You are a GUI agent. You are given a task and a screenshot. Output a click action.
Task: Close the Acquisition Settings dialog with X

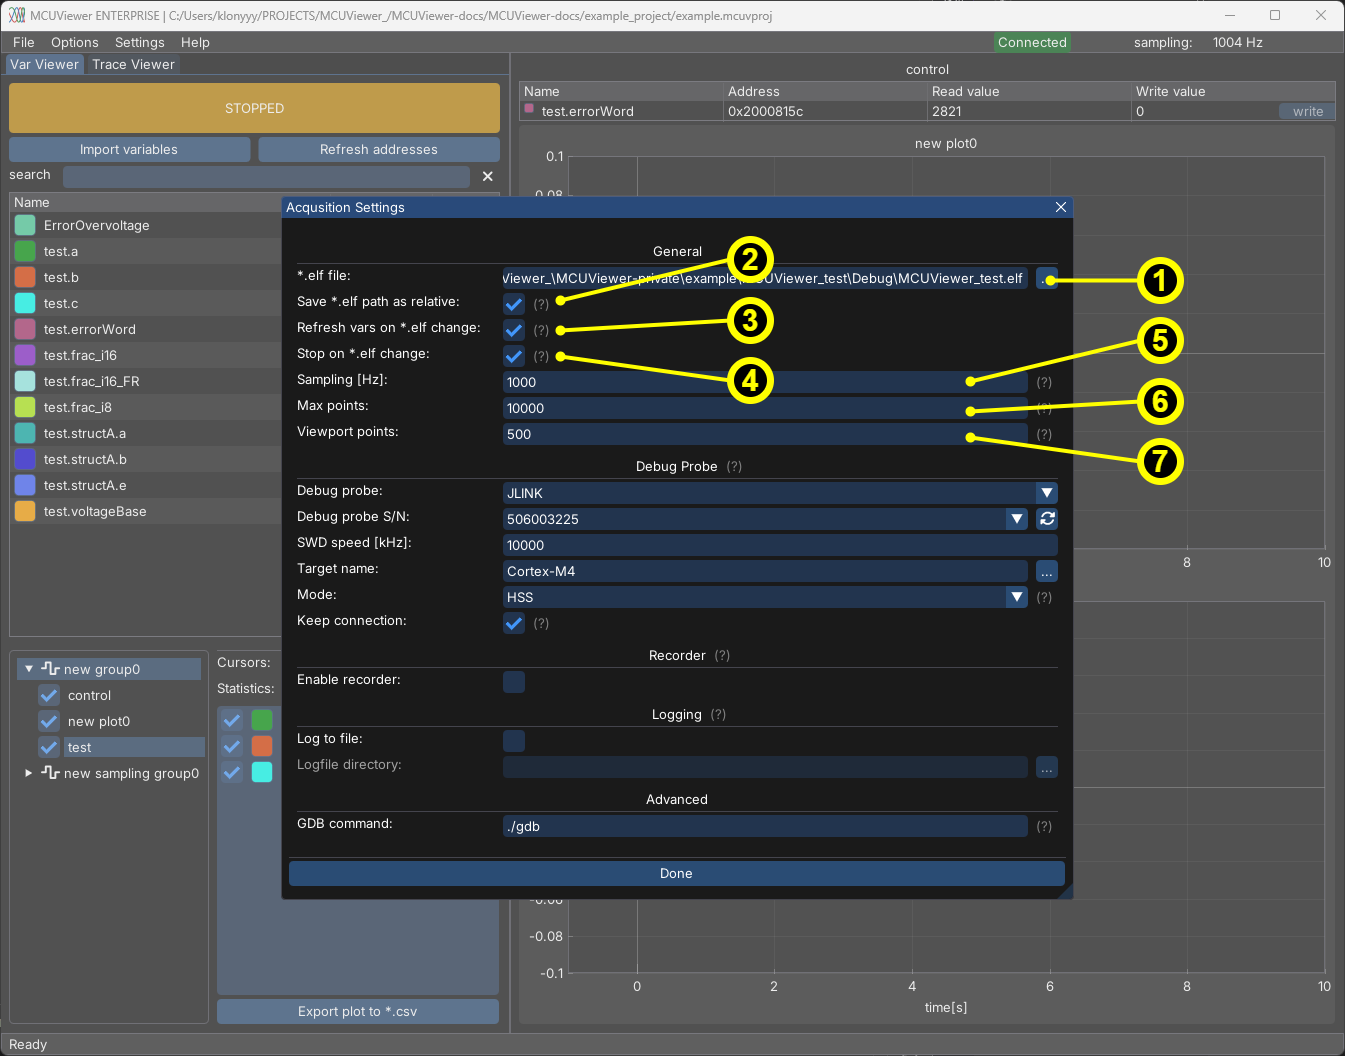[1061, 207]
